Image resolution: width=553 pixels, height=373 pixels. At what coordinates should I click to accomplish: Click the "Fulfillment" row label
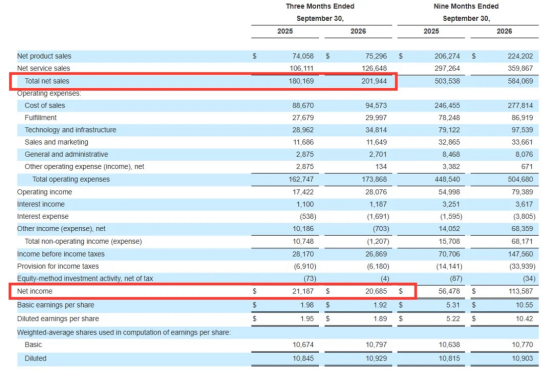tap(41, 117)
